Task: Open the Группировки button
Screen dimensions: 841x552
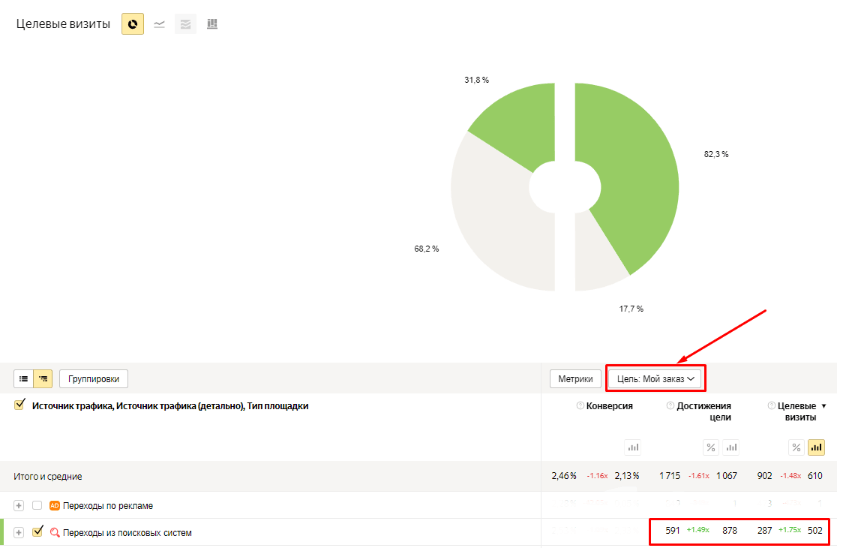Action: (93, 379)
